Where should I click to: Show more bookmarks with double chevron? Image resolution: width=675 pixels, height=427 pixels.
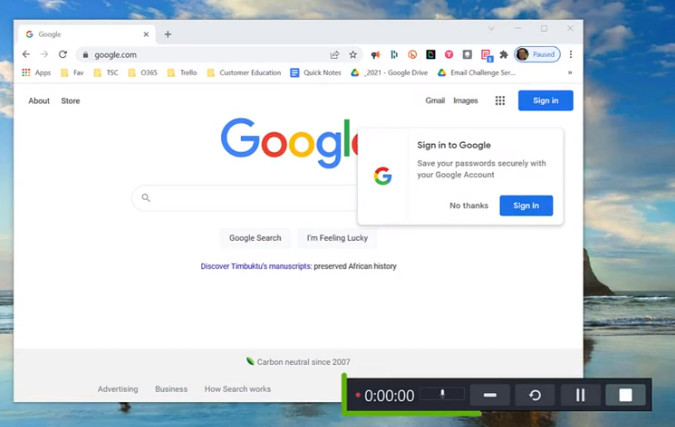[570, 73]
